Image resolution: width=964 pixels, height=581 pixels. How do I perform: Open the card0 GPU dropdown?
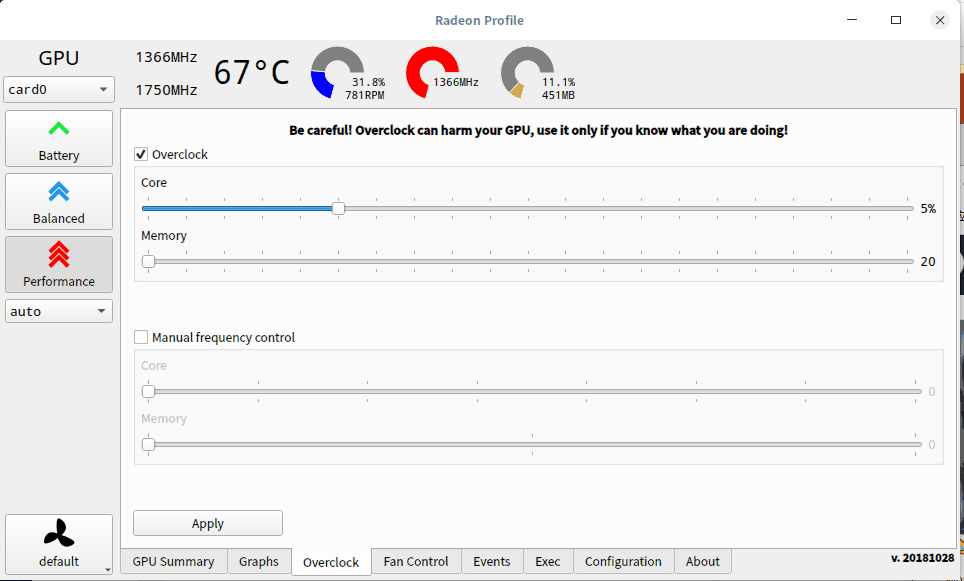pyautogui.click(x=59, y=90)
